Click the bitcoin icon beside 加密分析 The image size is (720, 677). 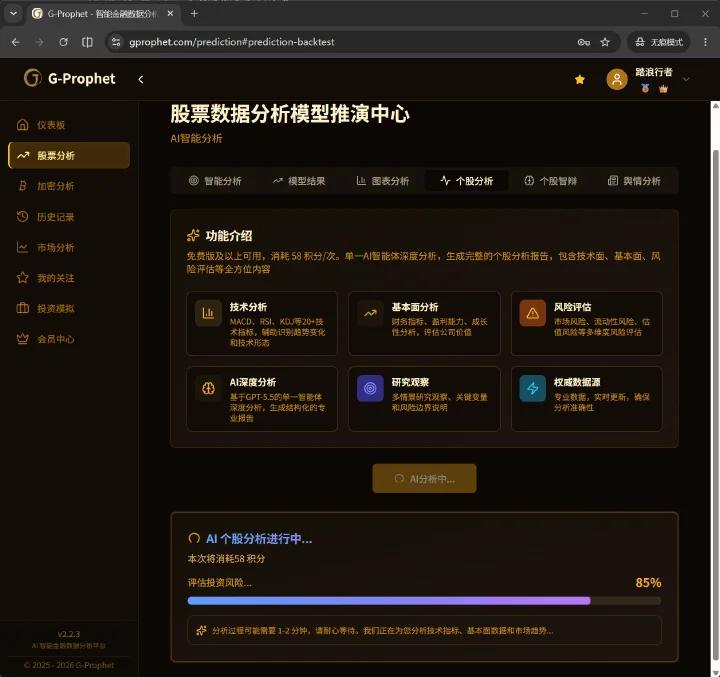(22, 186)
